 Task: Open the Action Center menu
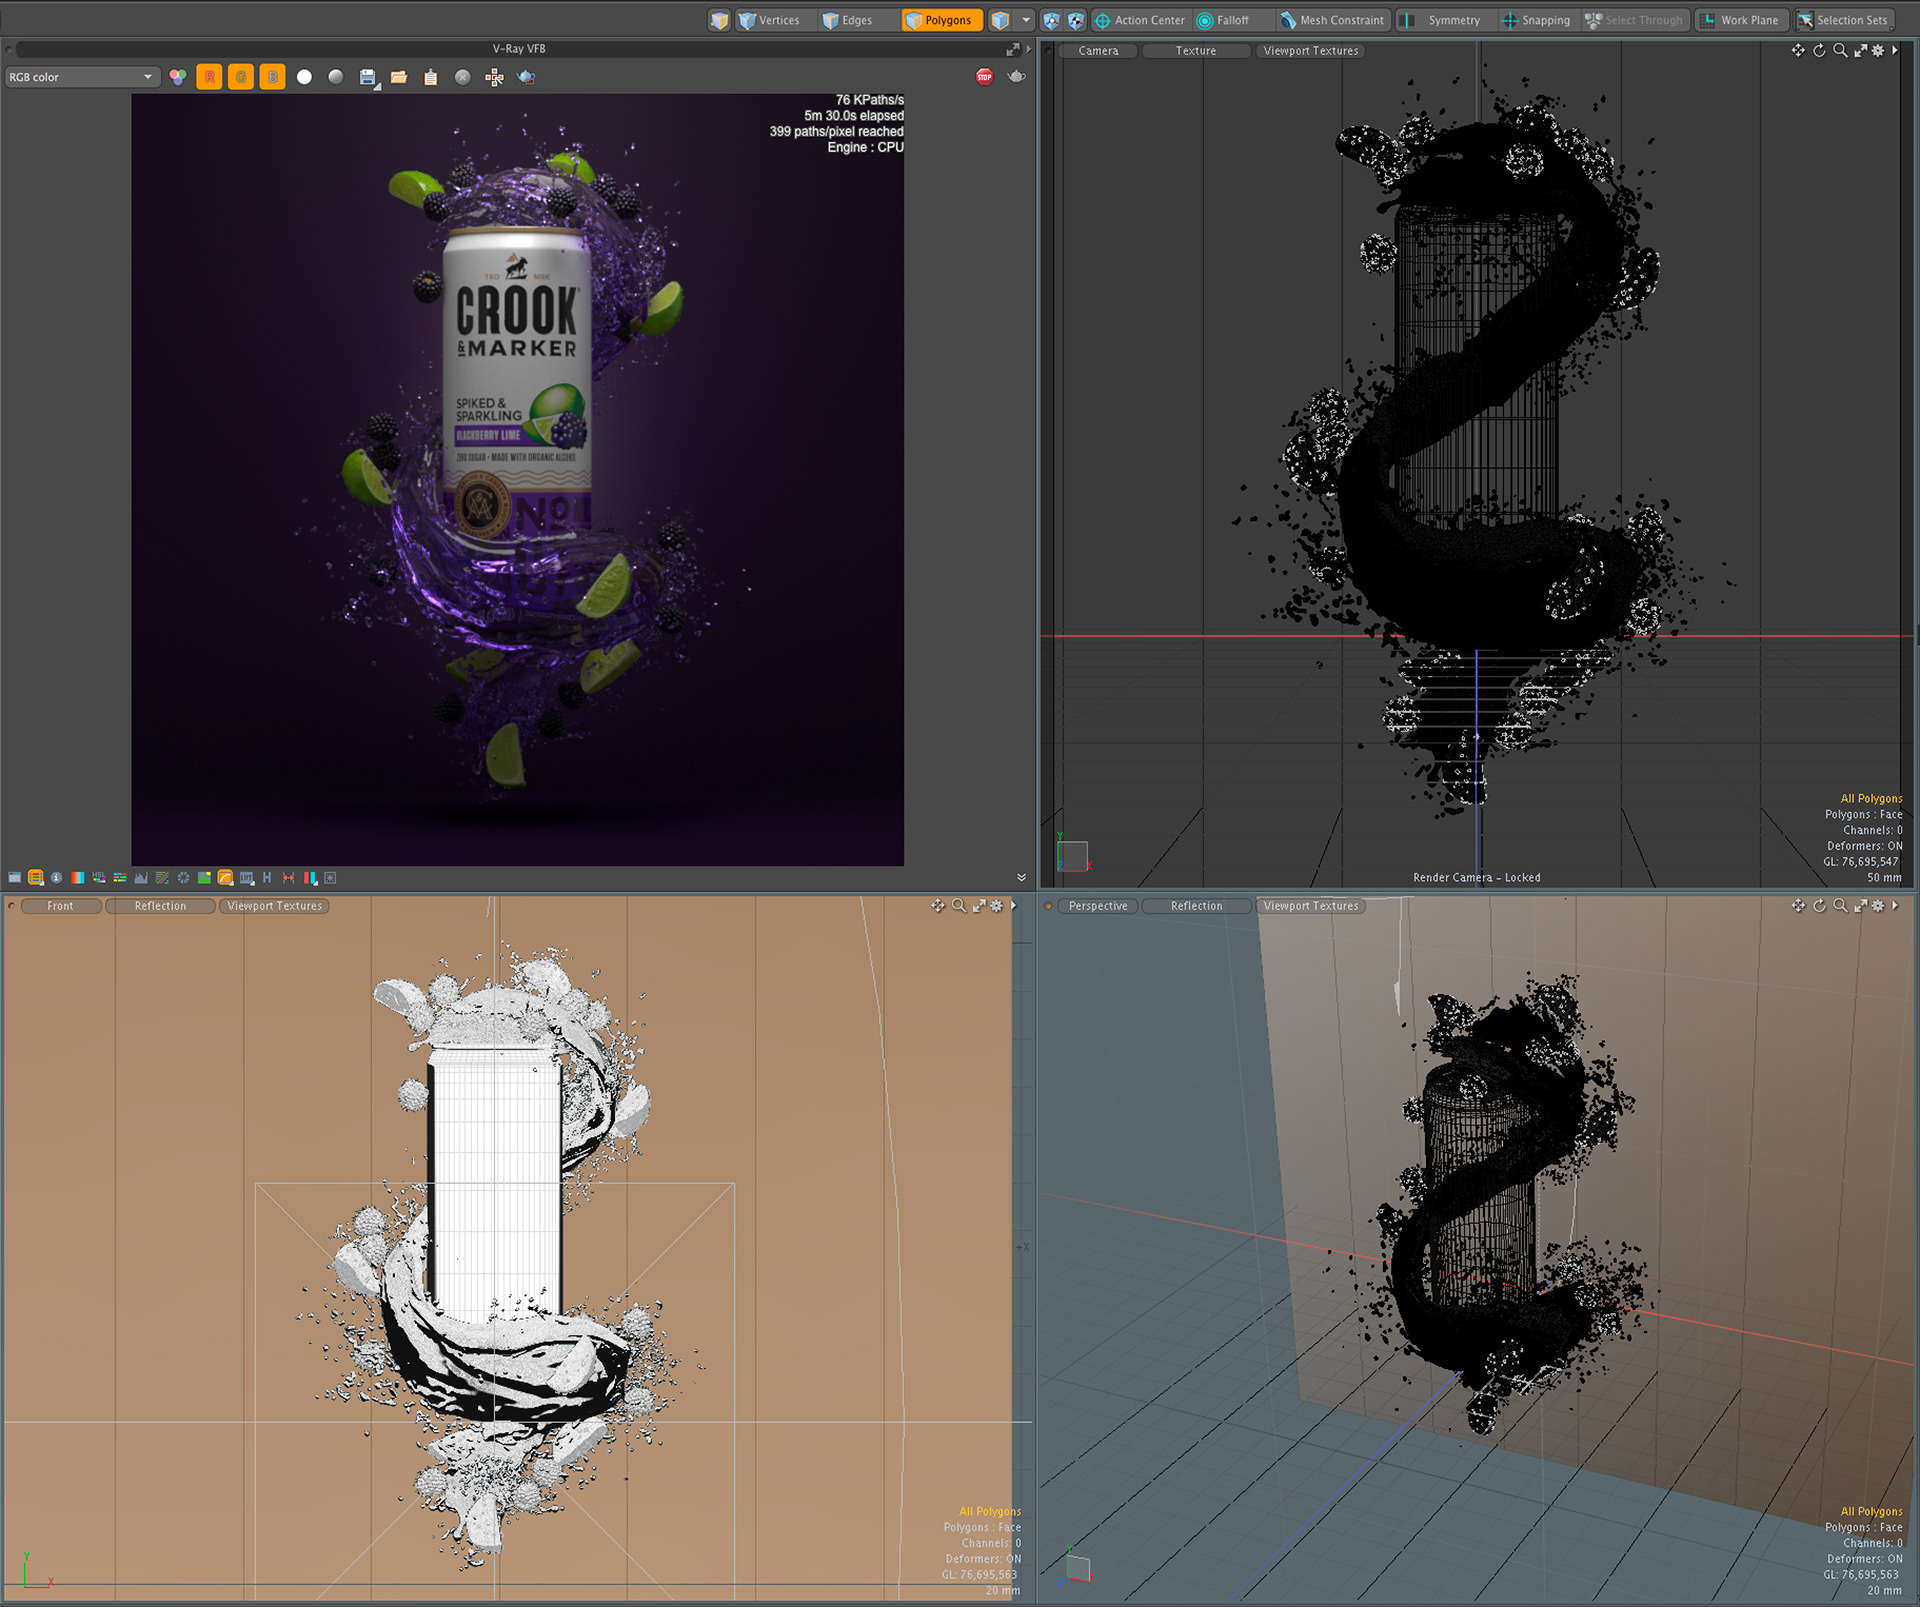pos(1139,20)
